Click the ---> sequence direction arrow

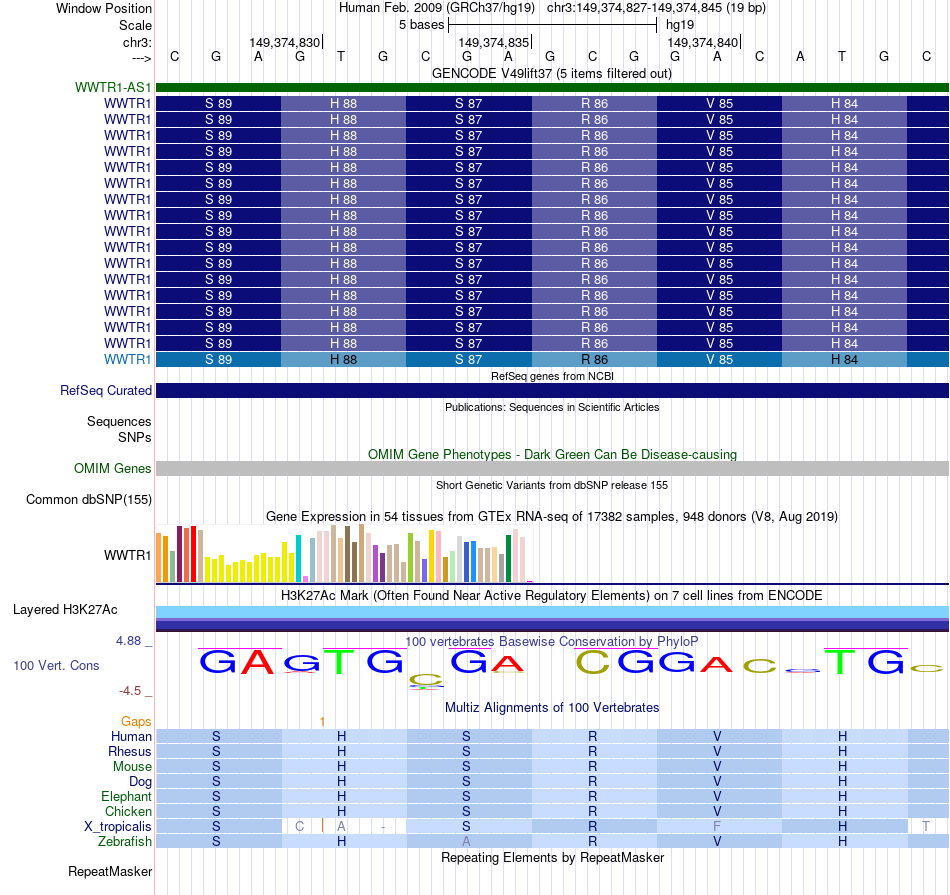(141, 58)
